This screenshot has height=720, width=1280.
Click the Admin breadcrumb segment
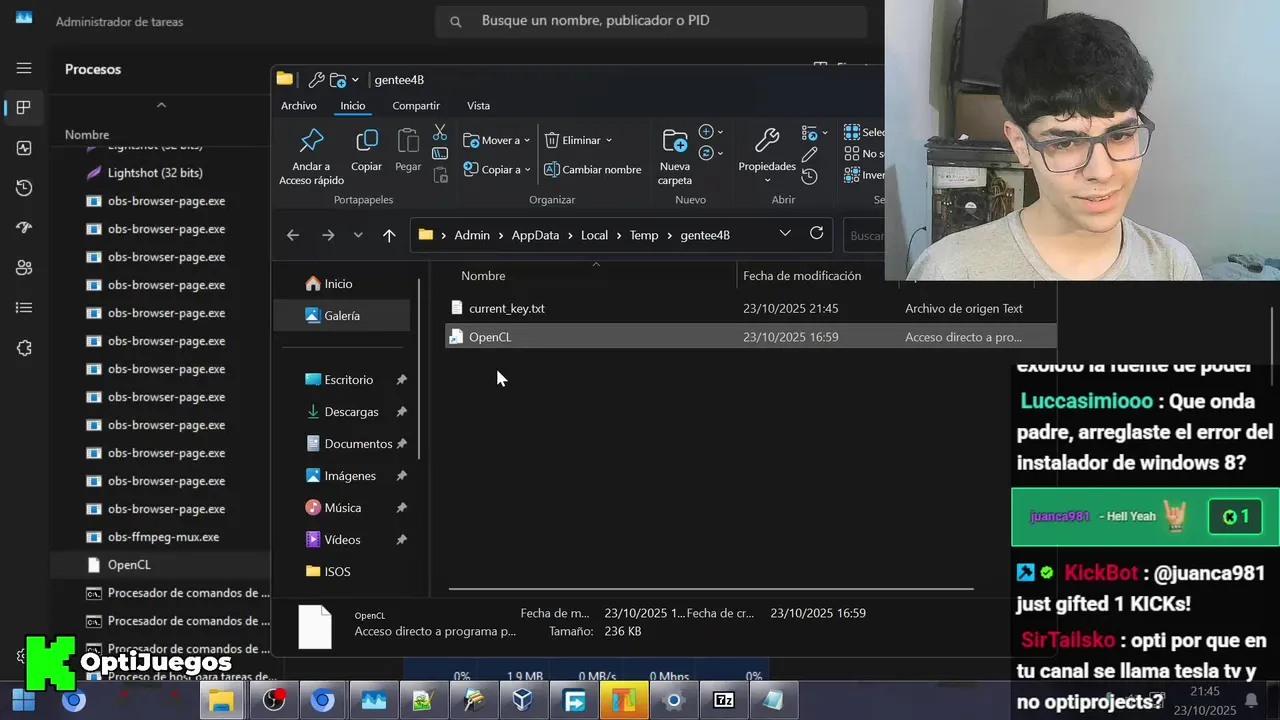point(472,235)
